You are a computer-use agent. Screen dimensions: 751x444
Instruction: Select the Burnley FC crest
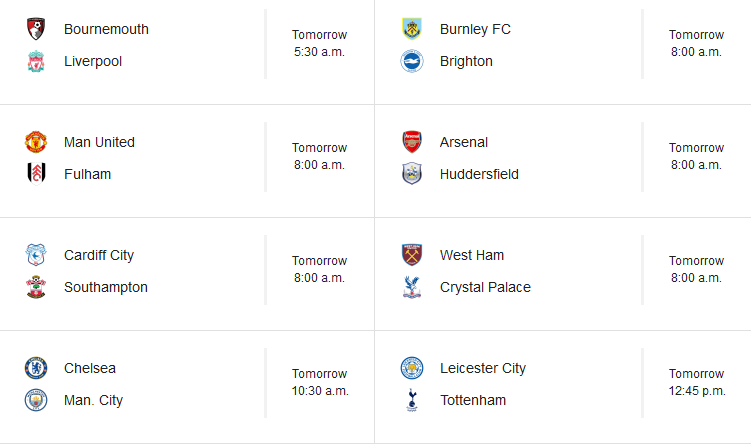pos(412,29)
